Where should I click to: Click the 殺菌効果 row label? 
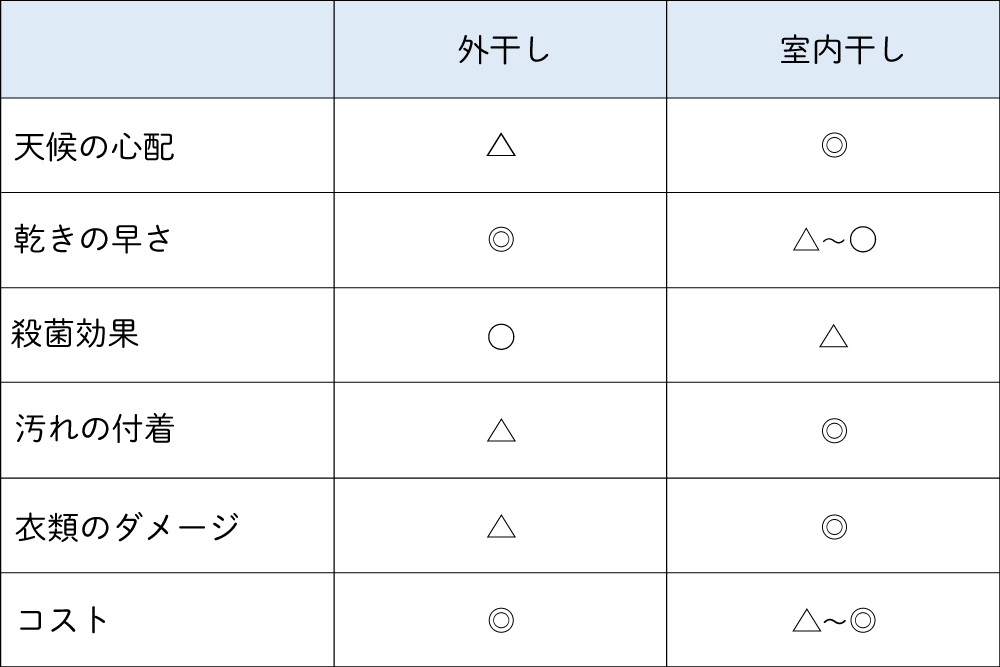tap(76, 334)
